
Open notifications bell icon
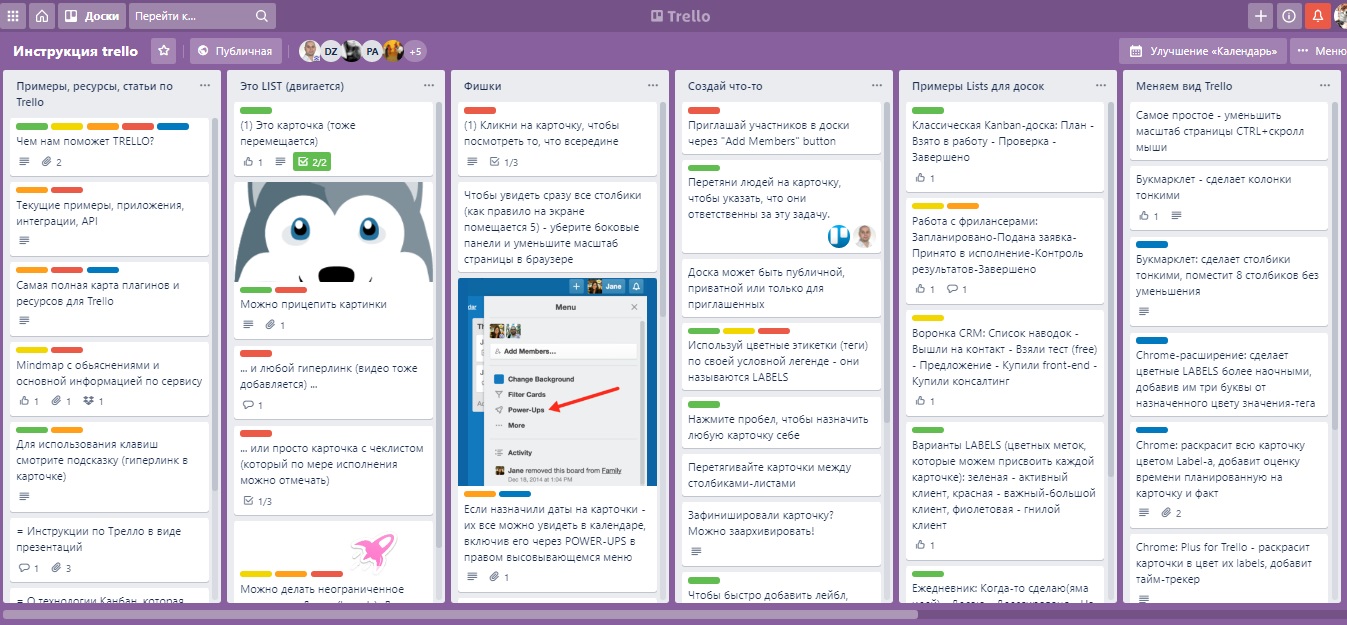pyautogui.click(x=1317, y=16)
